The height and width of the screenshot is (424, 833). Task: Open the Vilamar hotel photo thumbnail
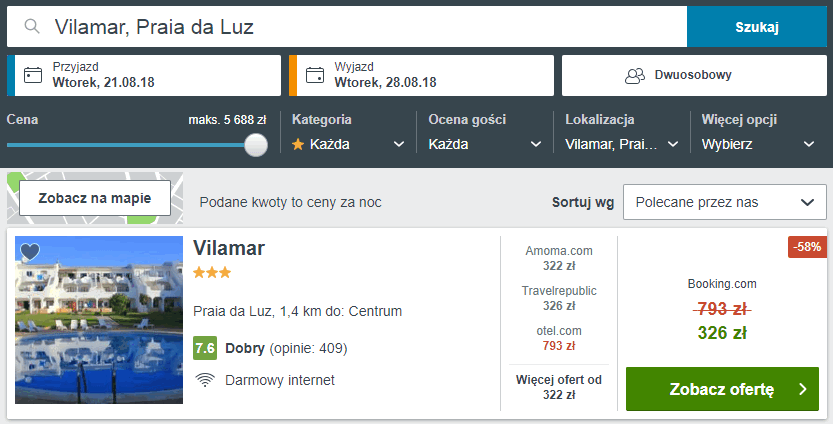click(x=99, y=320)
